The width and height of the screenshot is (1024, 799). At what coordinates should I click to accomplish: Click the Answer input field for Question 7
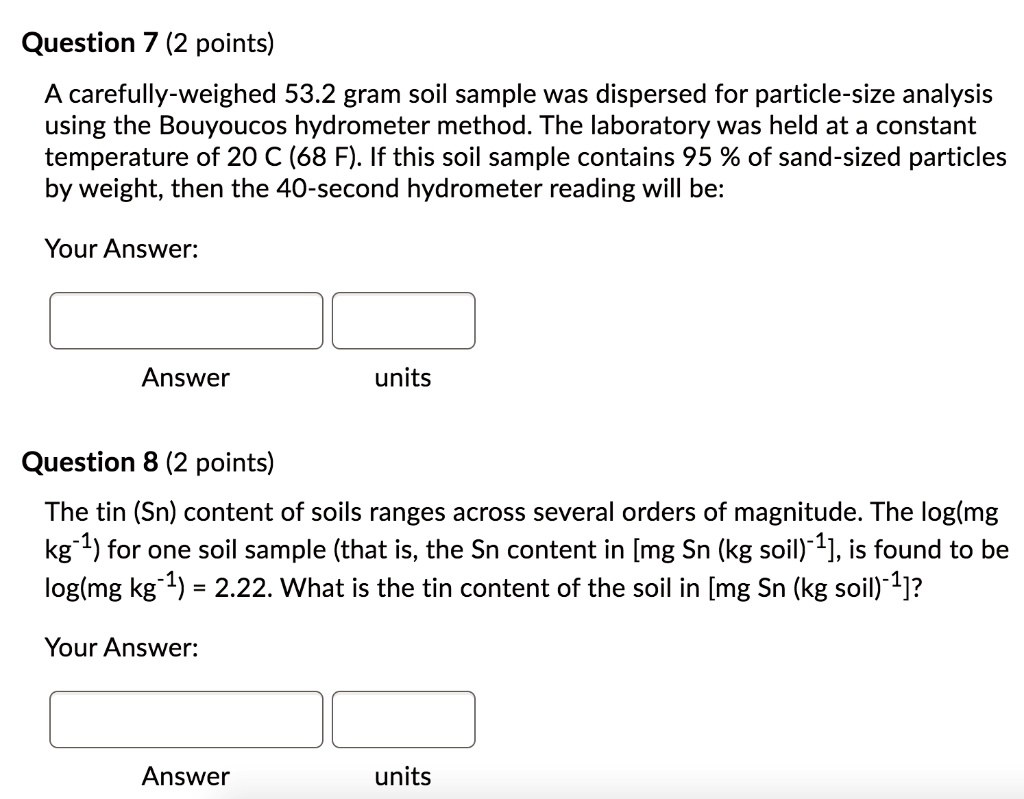click(x=186, y=320)
